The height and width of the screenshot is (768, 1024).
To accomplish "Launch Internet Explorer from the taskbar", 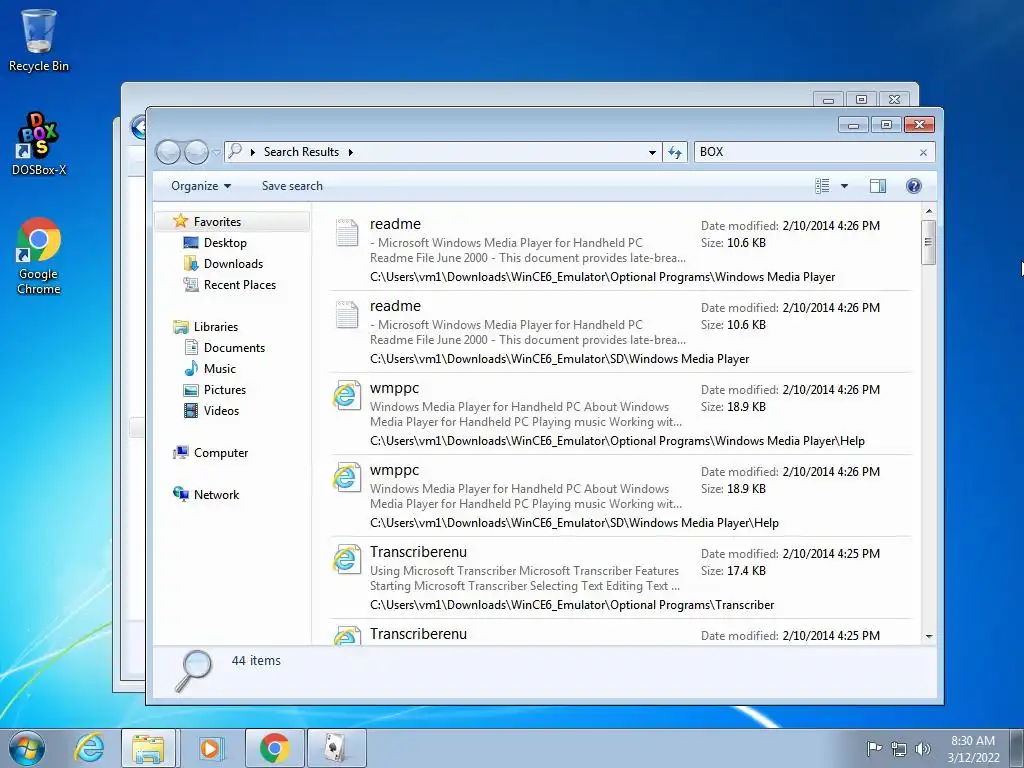I will [x=88, y=748].
